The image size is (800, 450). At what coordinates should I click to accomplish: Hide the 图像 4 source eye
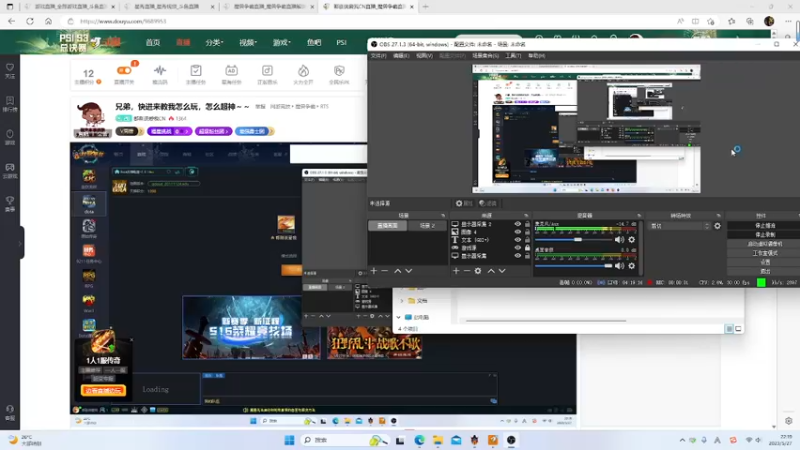[x=518, y=232]
